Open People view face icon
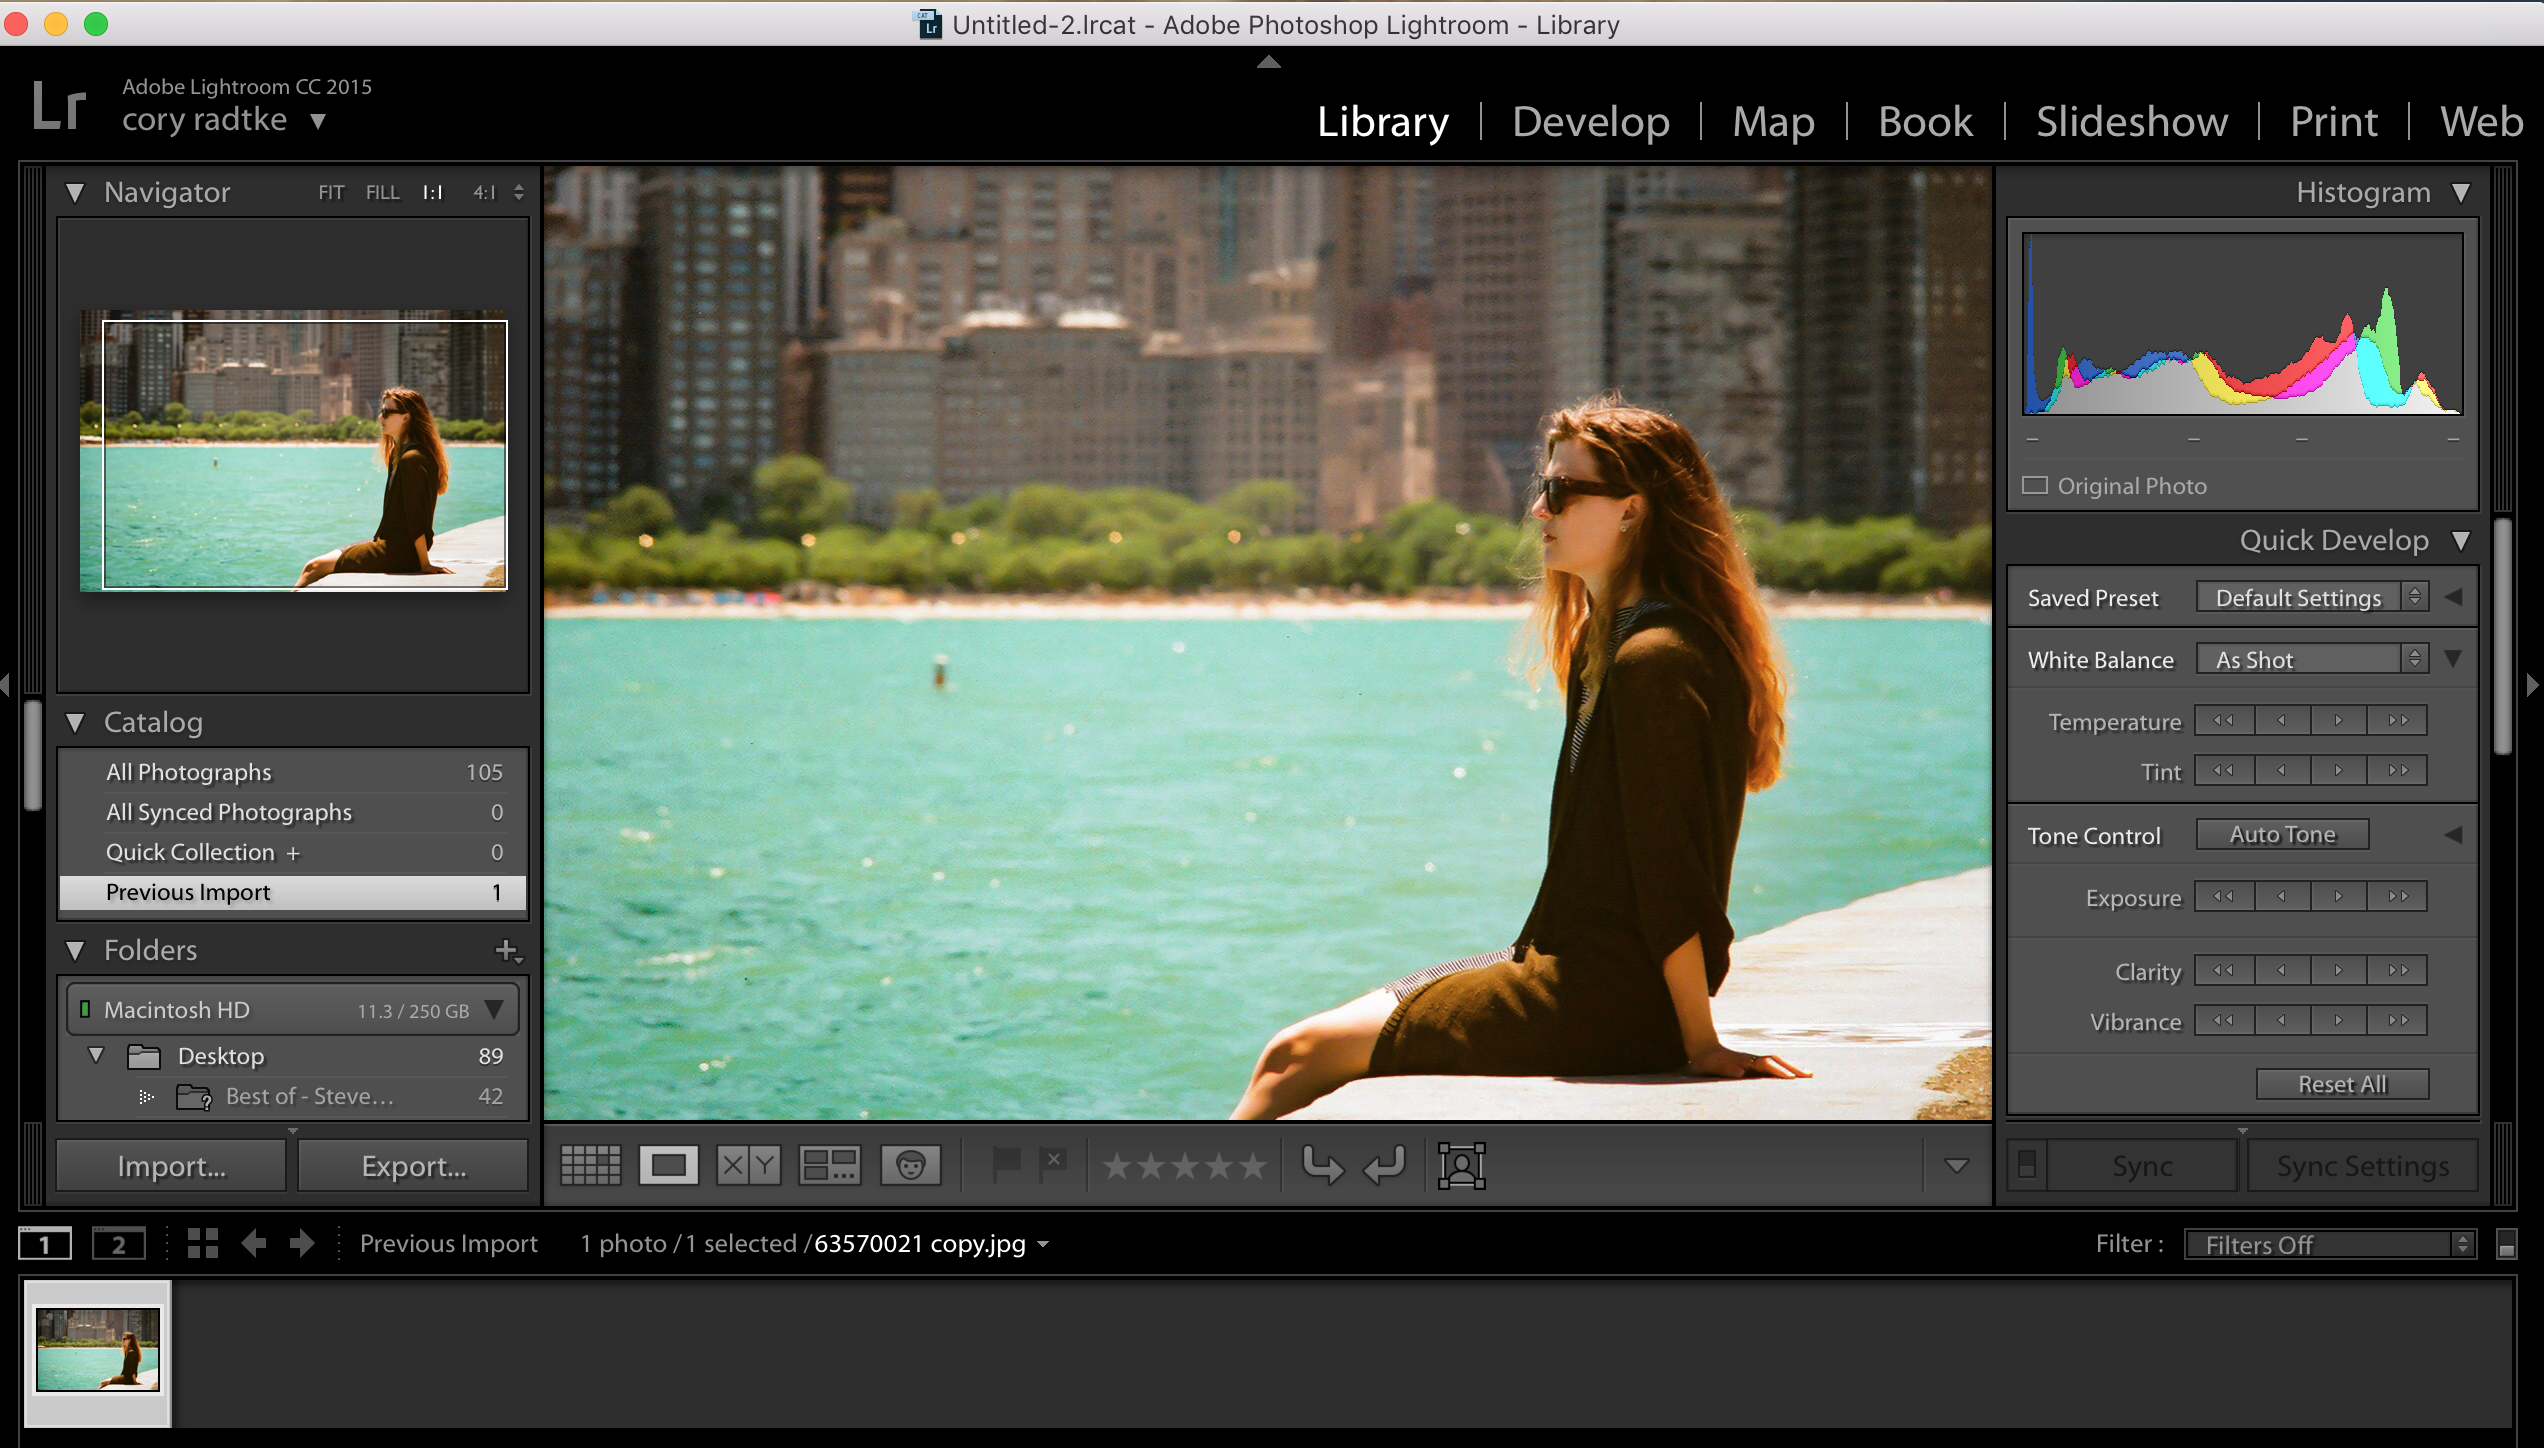 click(910, 1165)
